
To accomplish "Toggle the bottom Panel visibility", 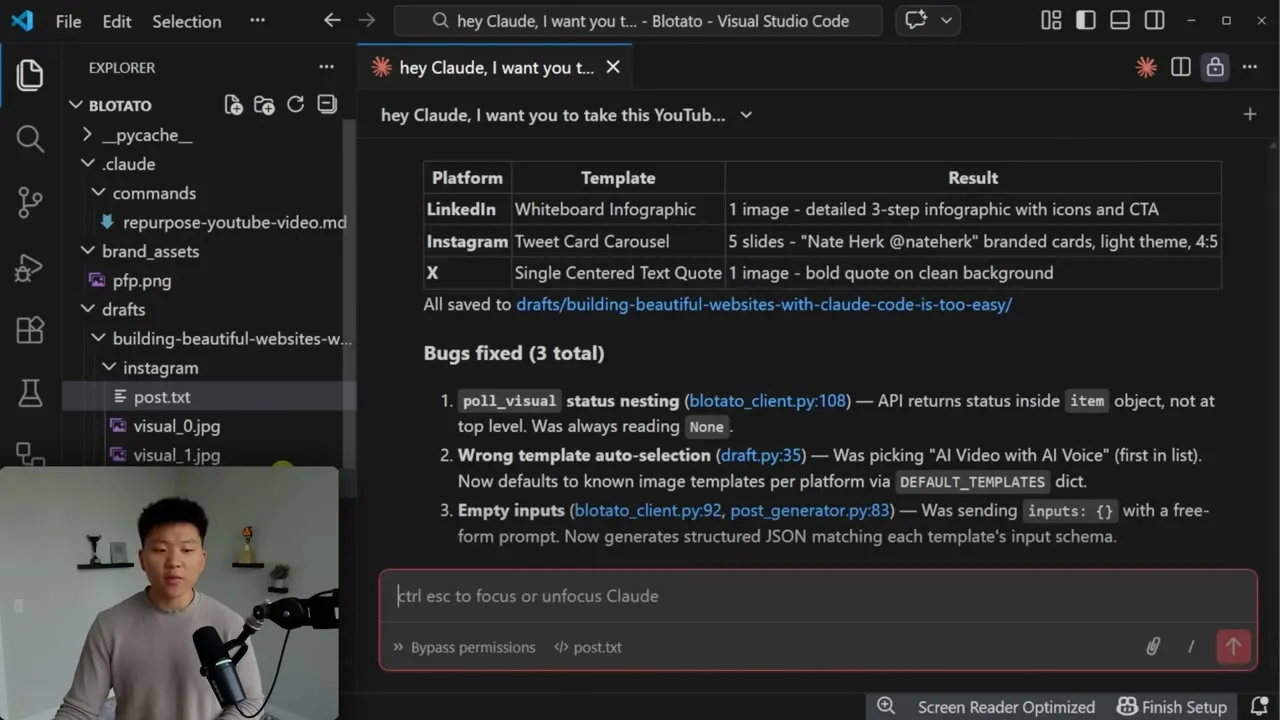I will click(1120, 20).
